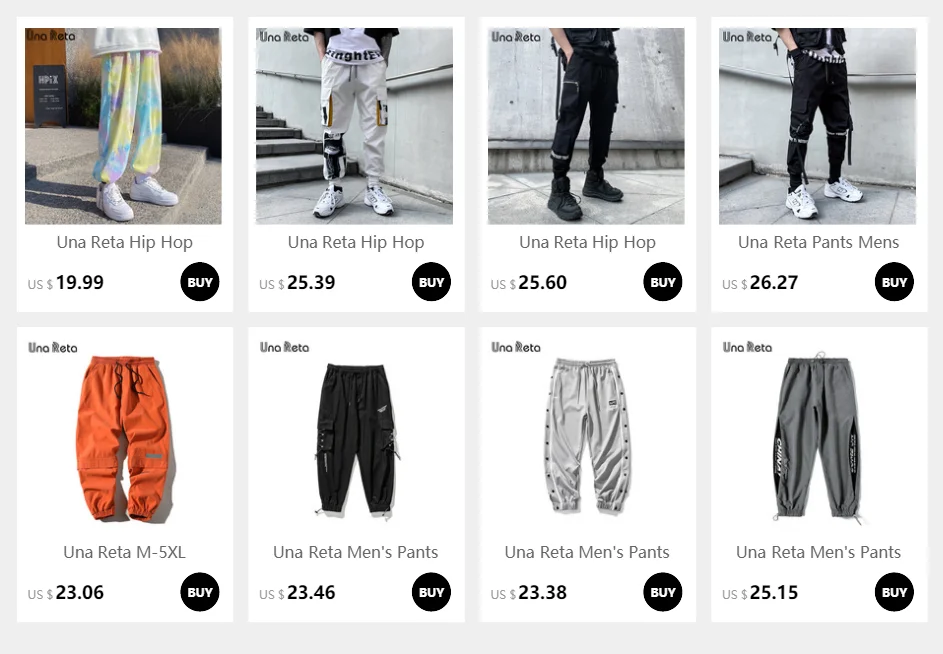Click the 'Una Reta M-5XL' product title
The height and width of the screenshot is (654, 943).
pos(124,552)
